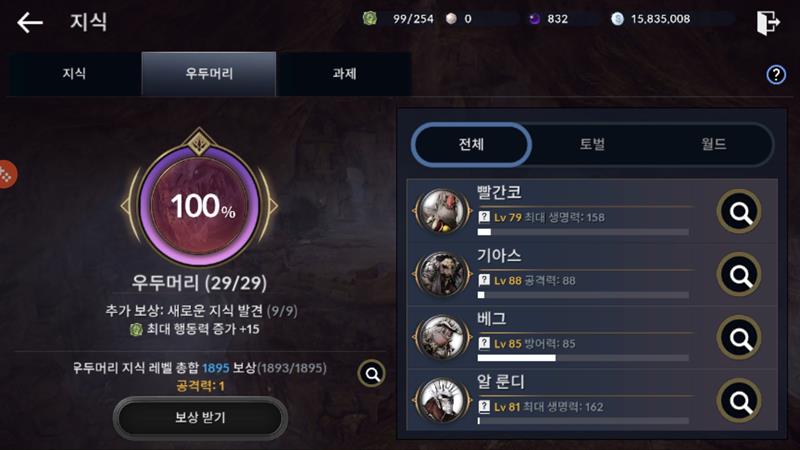The height and width of the screenshot is (450, 800).
Task: Open the help question mark icon
Action: point(776,75)
